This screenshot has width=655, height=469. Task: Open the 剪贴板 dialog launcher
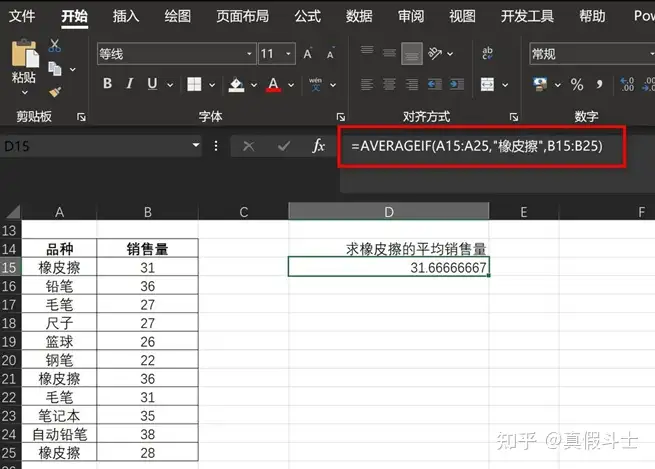[x=81, y=117]
